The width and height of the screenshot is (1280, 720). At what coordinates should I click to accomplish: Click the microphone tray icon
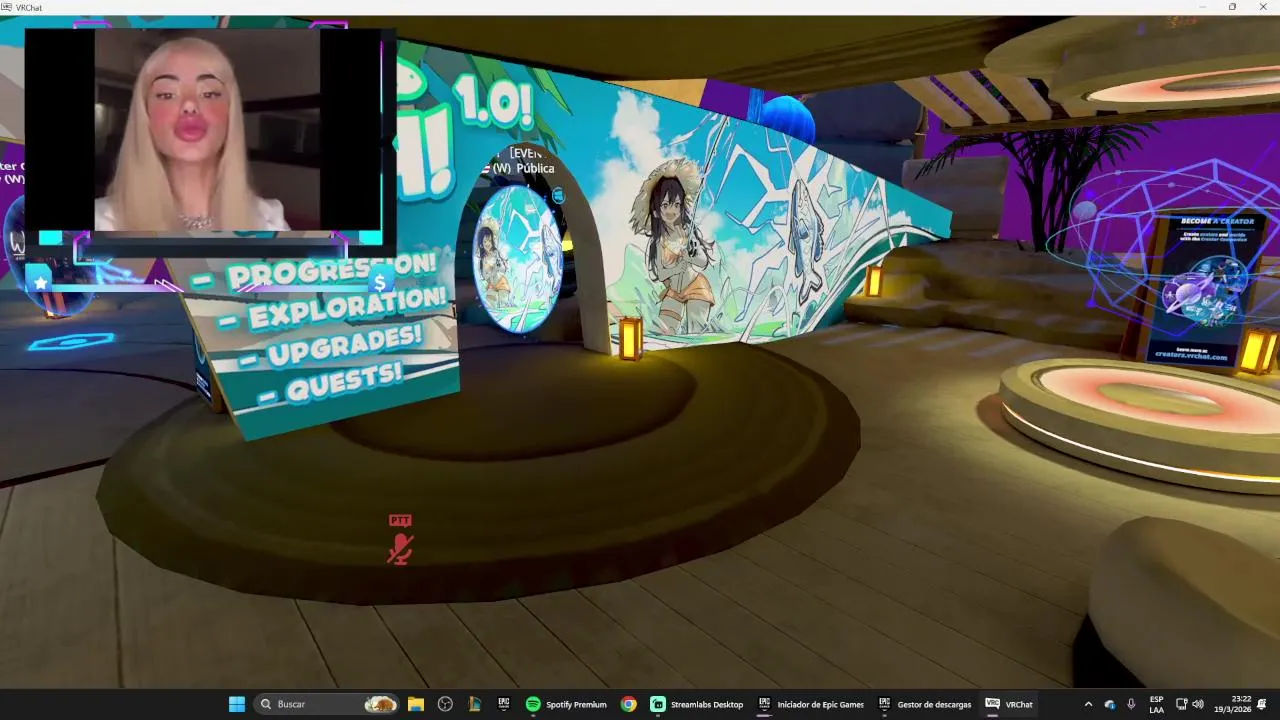(x=1131, y=704)
